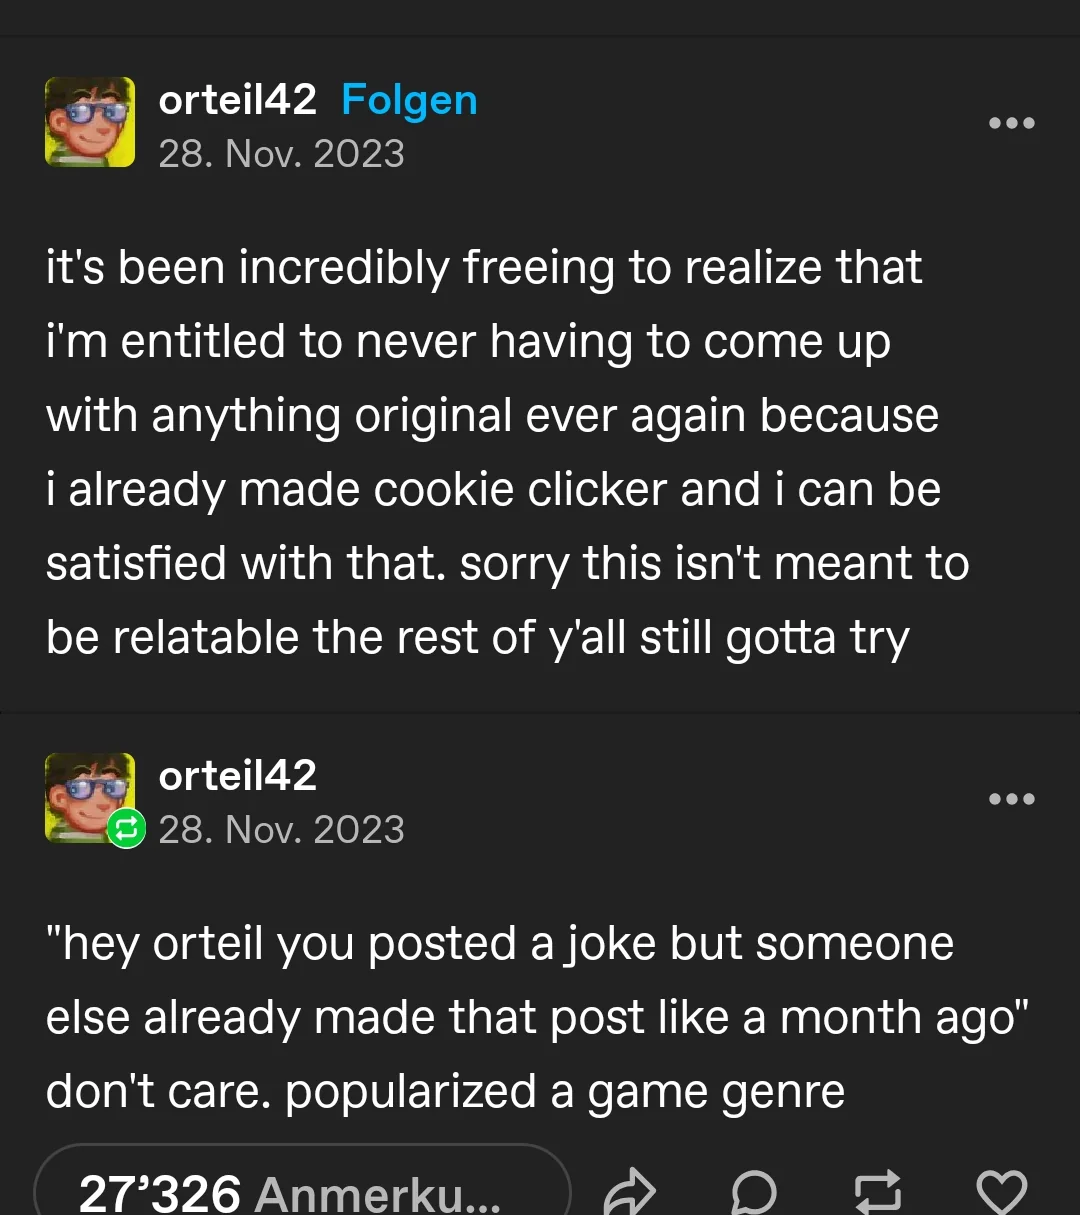Viewport: 1080px width, 1215px height.
Task: Follow orteil42 via the Folgen link
Action: point(409,100)
